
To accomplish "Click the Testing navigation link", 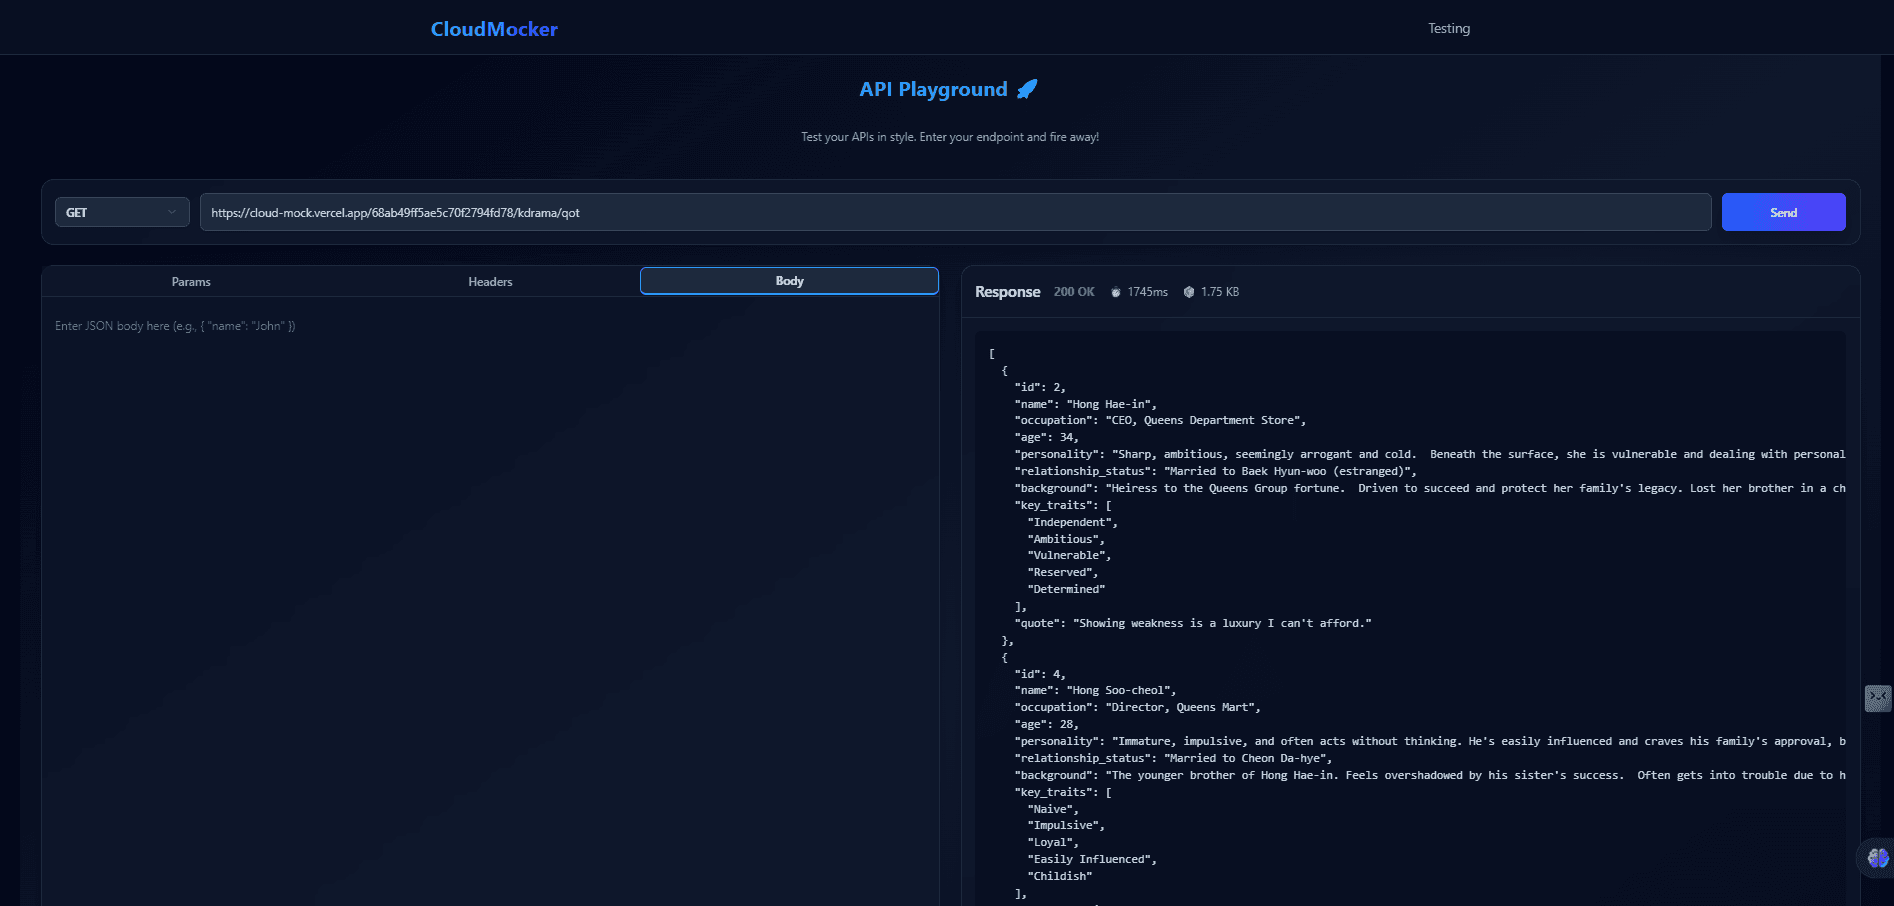I will tap(1448, 28).
